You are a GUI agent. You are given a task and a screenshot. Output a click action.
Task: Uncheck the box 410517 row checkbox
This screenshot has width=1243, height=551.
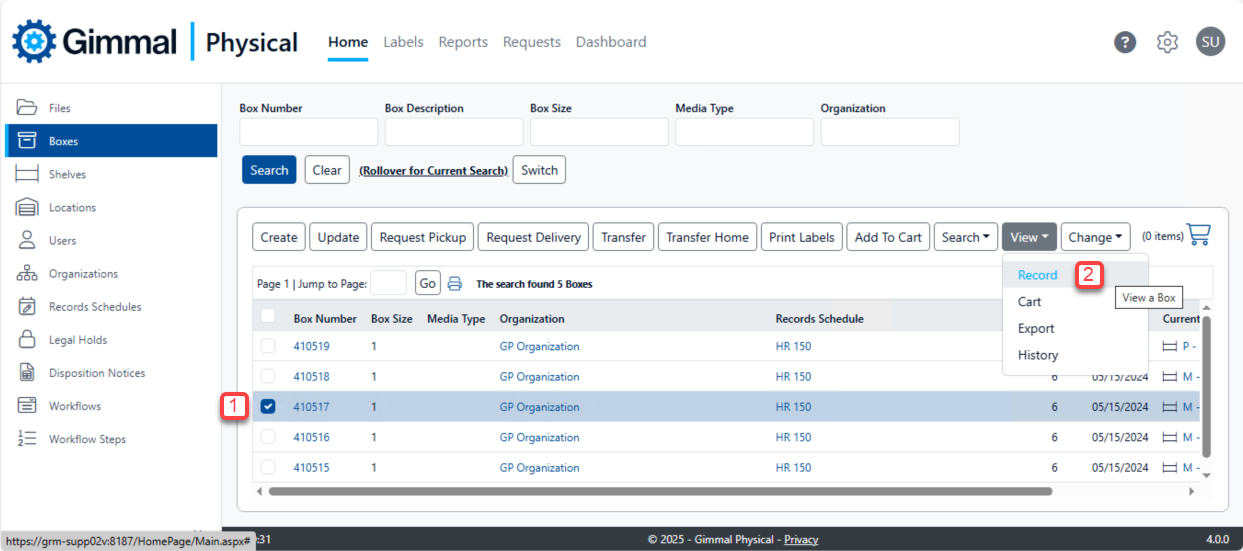pos(268,407)
